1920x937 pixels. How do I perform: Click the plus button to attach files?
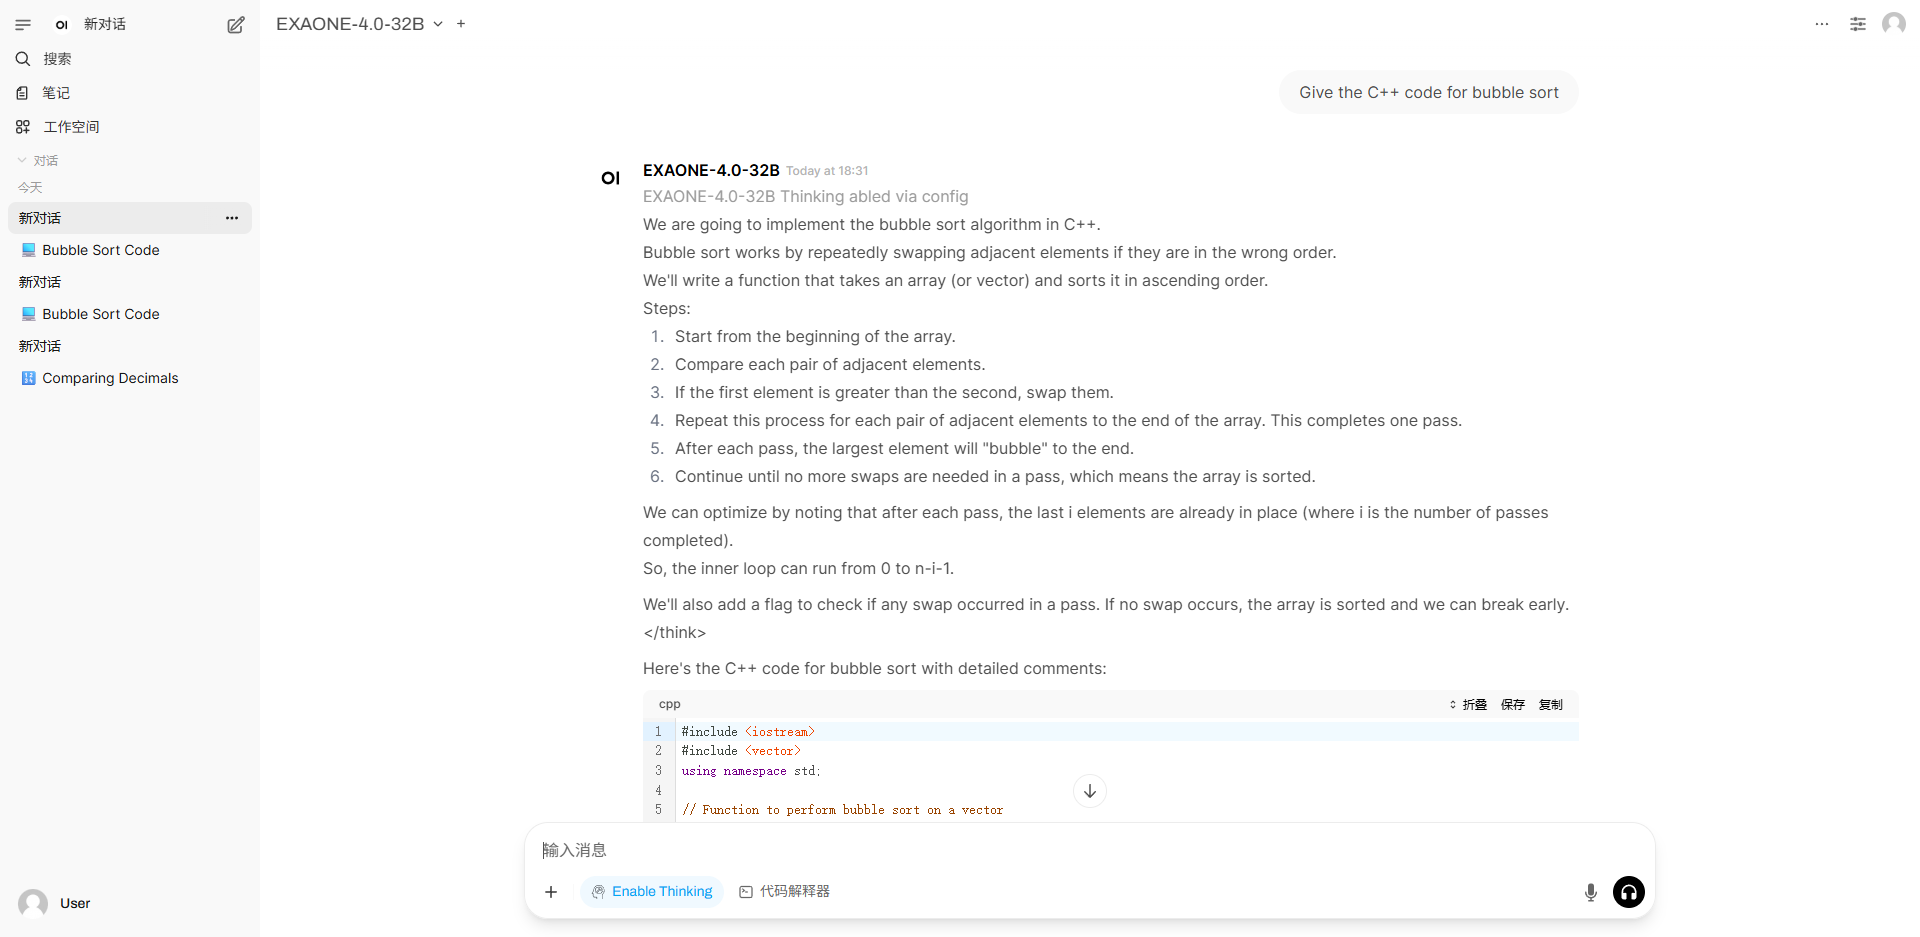pos(551,891)
